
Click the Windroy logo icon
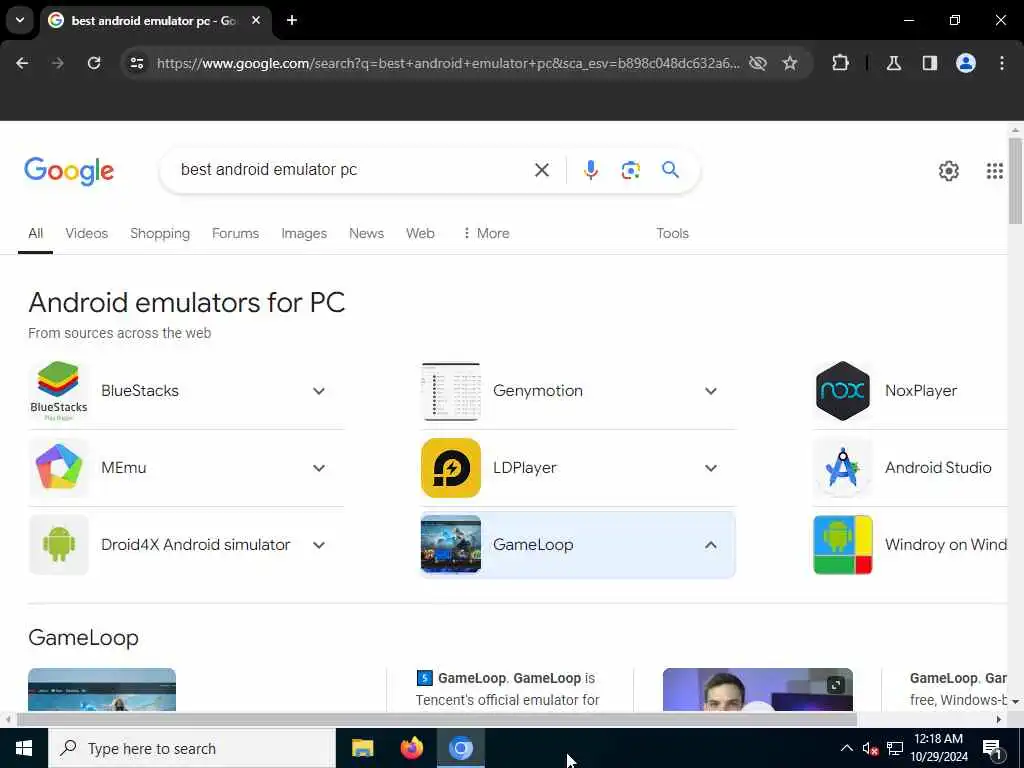pos(843,545)
